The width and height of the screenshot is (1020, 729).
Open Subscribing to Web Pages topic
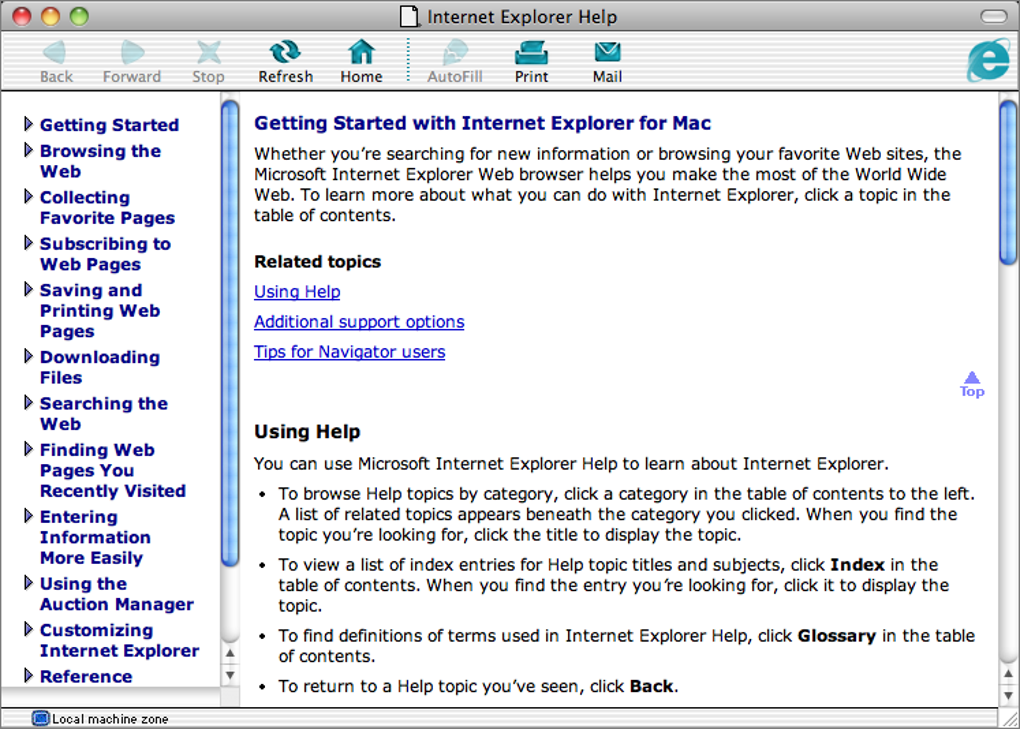click(x=105, y=254)
